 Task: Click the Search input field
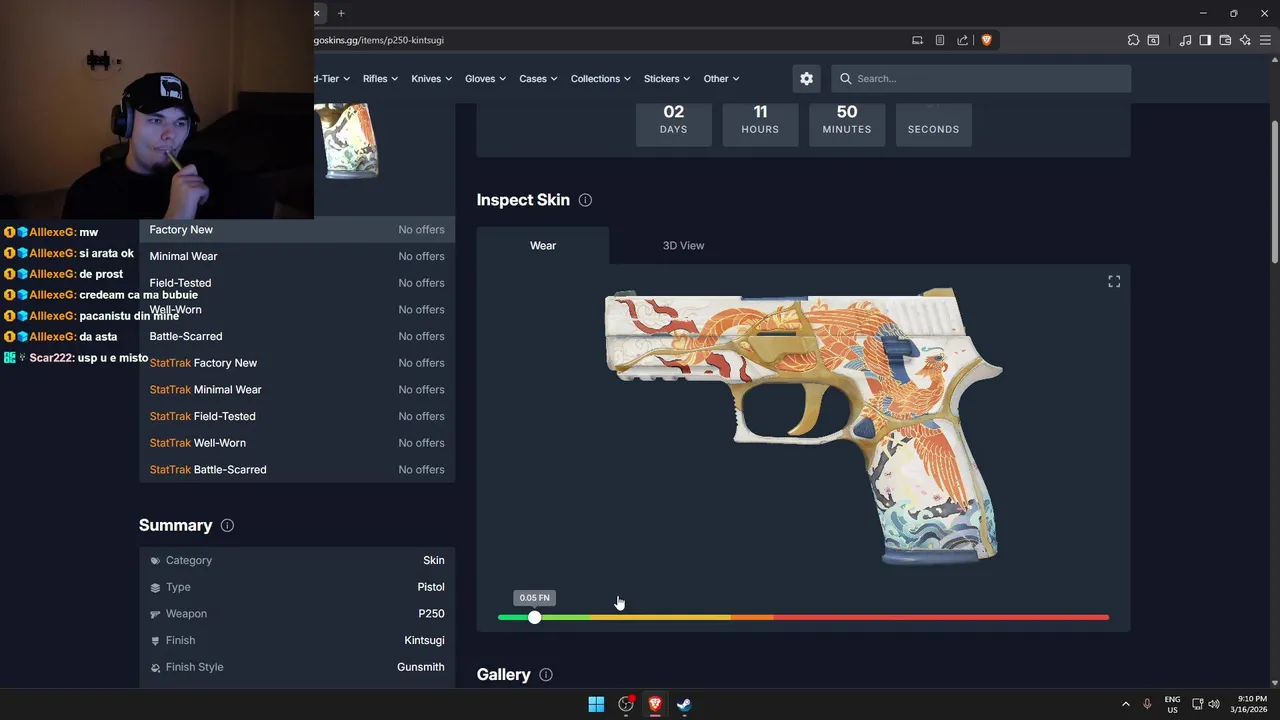click(x=981, y=79)
